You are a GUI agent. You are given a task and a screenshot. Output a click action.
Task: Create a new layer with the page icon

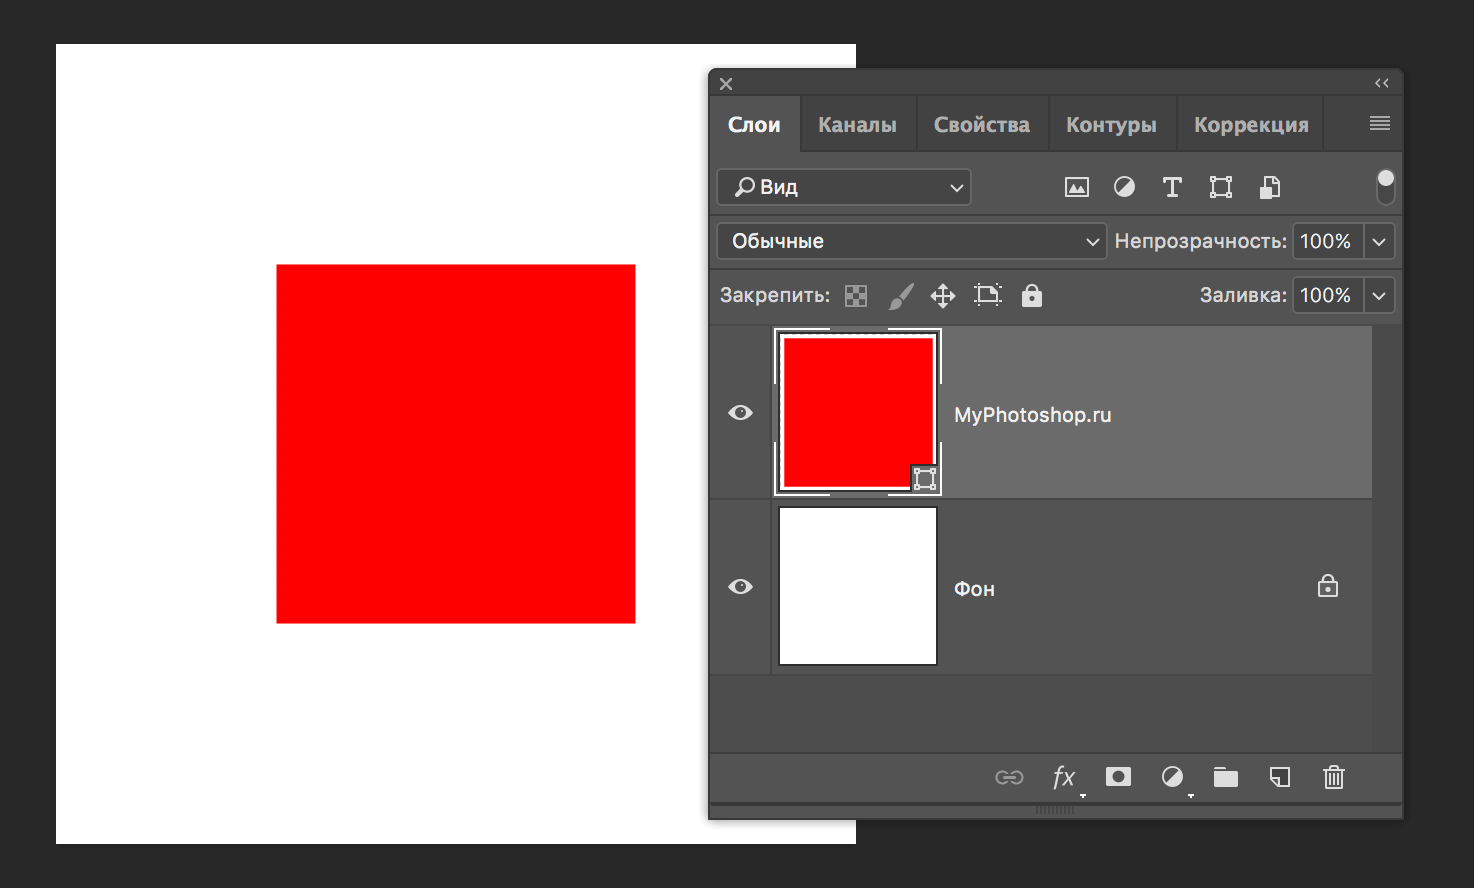coord(1279,777)
